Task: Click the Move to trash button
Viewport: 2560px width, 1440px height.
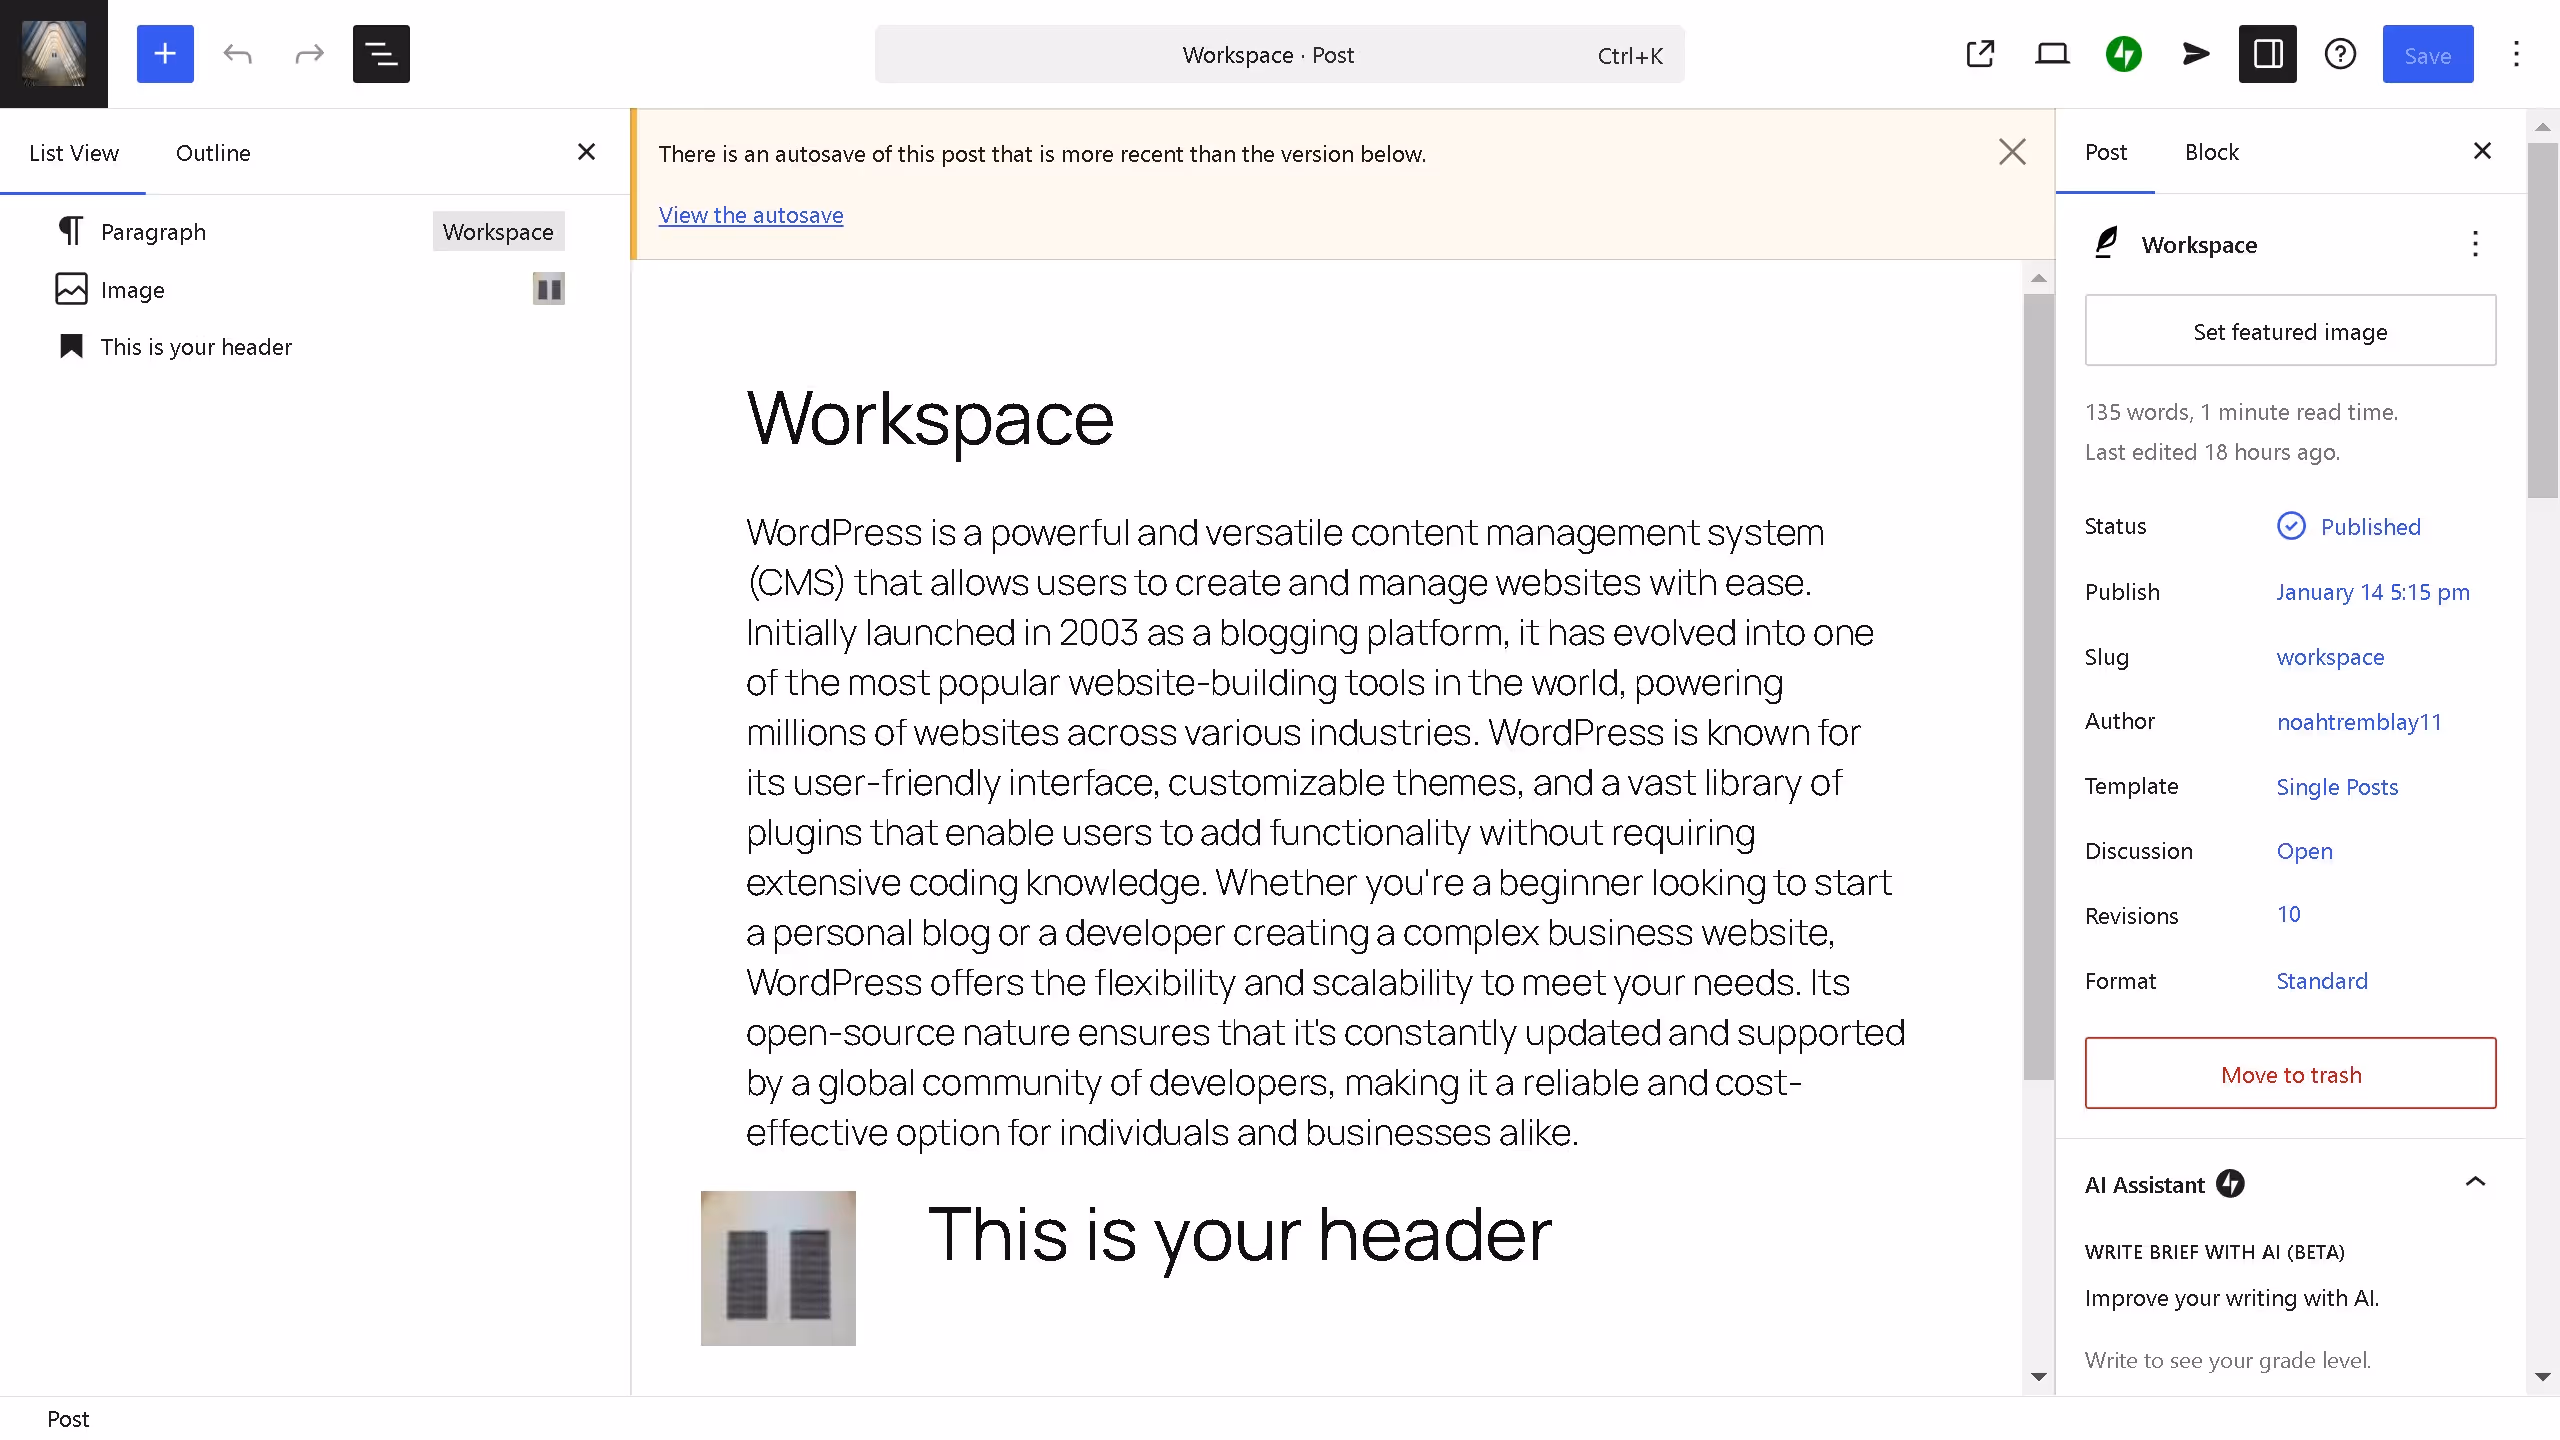Action: click(2290, 1073)
